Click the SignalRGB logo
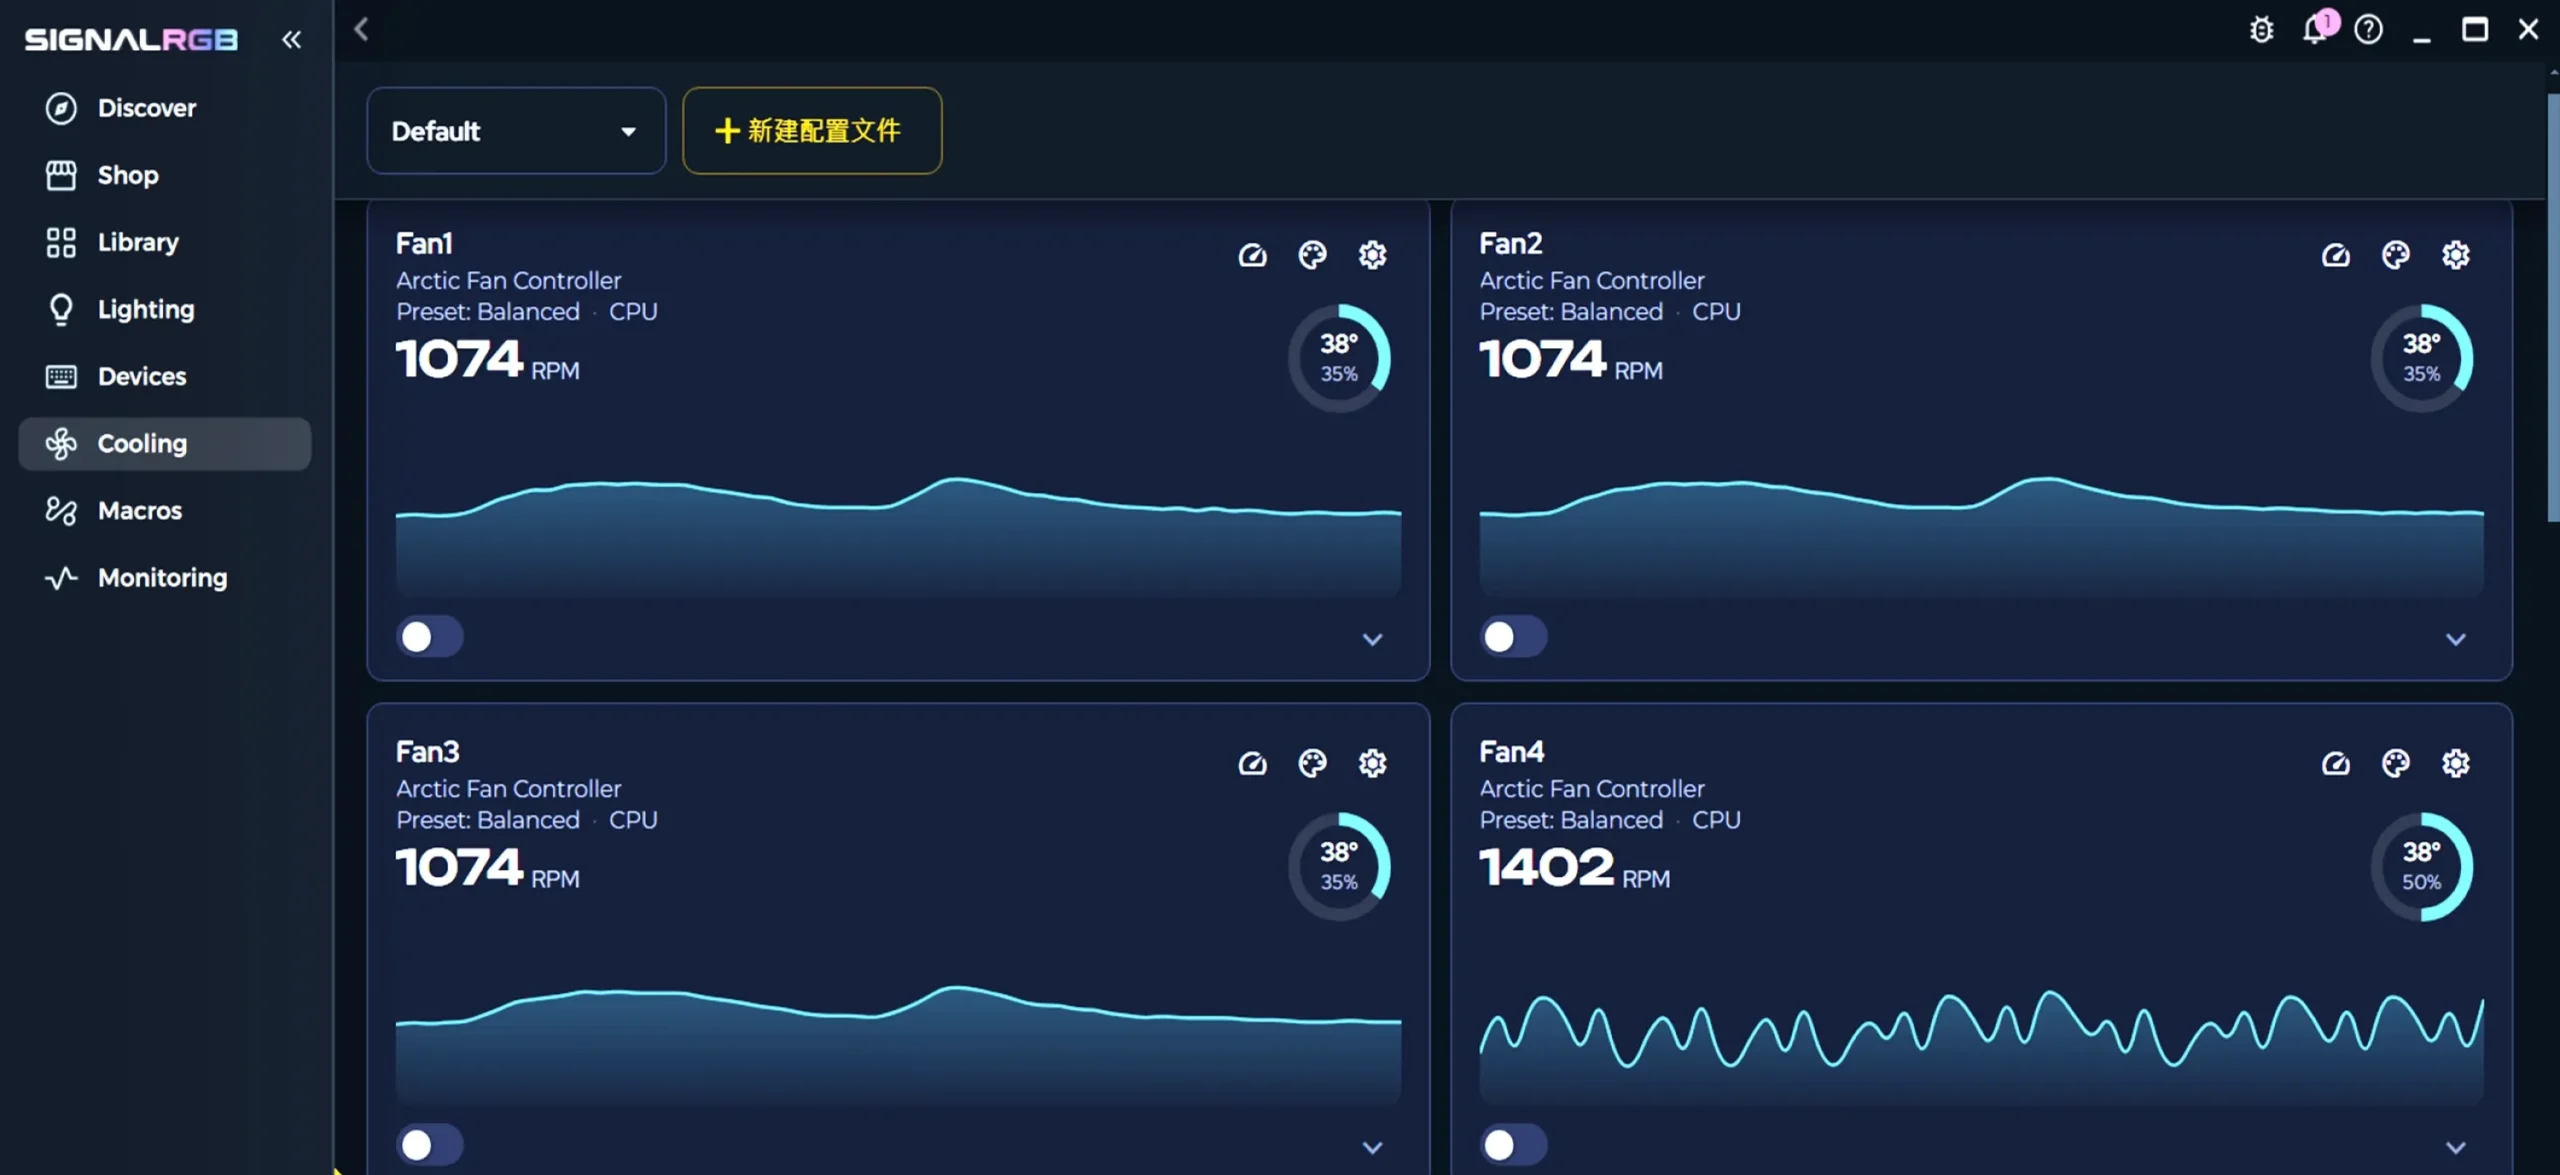2560x1175 pixels. click(x=131, y=40)
